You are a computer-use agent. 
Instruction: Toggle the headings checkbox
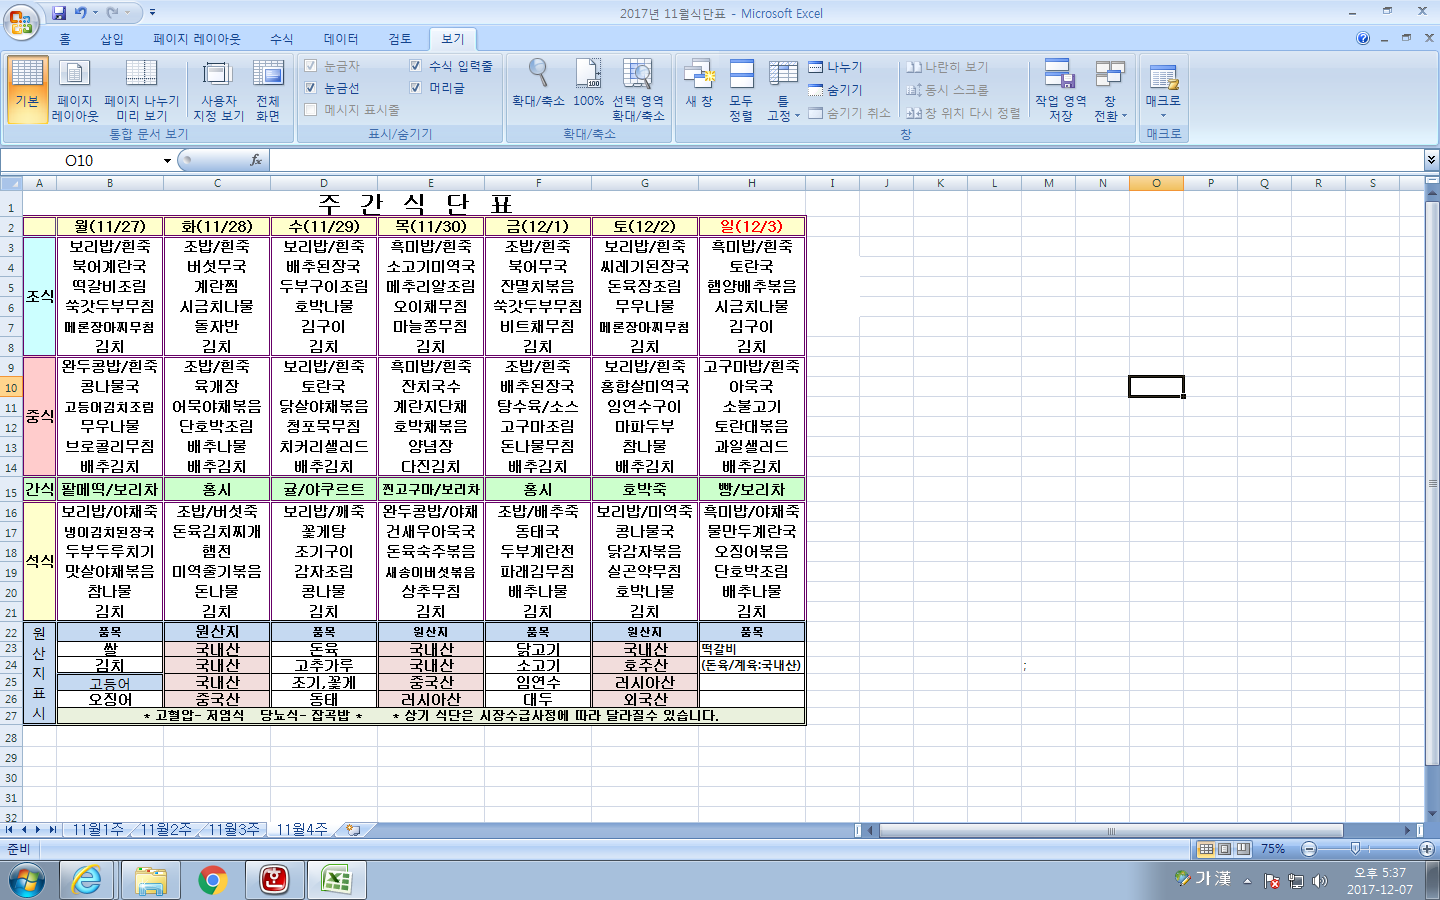point(416,88)
